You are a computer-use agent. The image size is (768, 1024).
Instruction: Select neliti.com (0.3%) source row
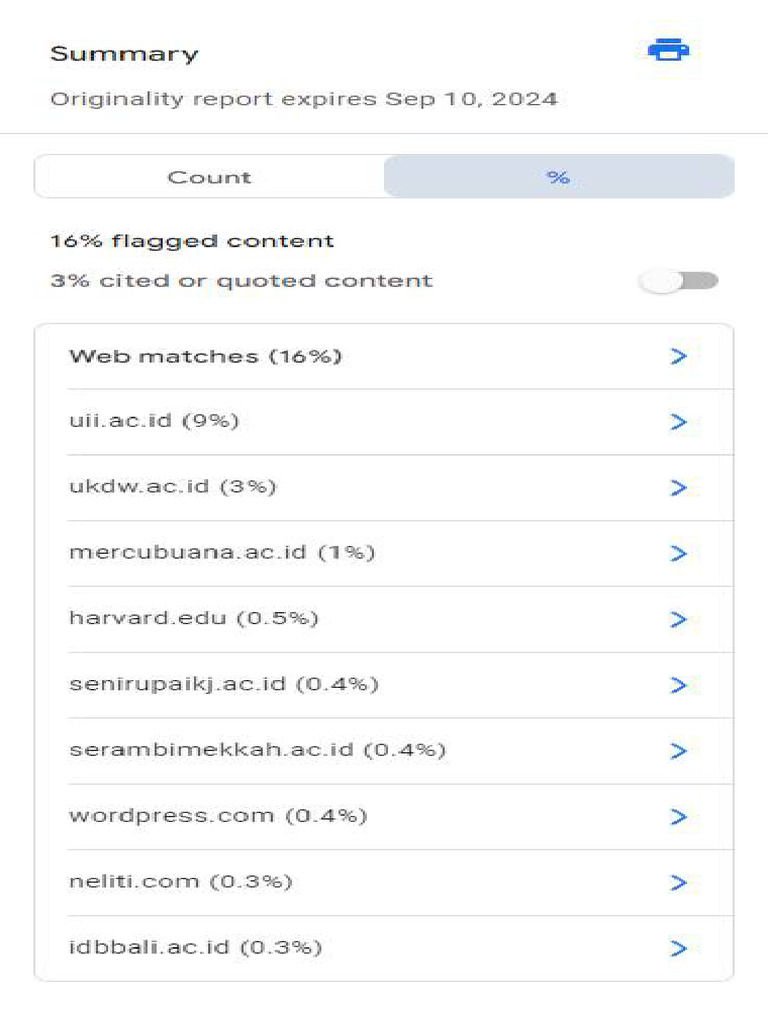pyautogui.click(x=180, y=882)
